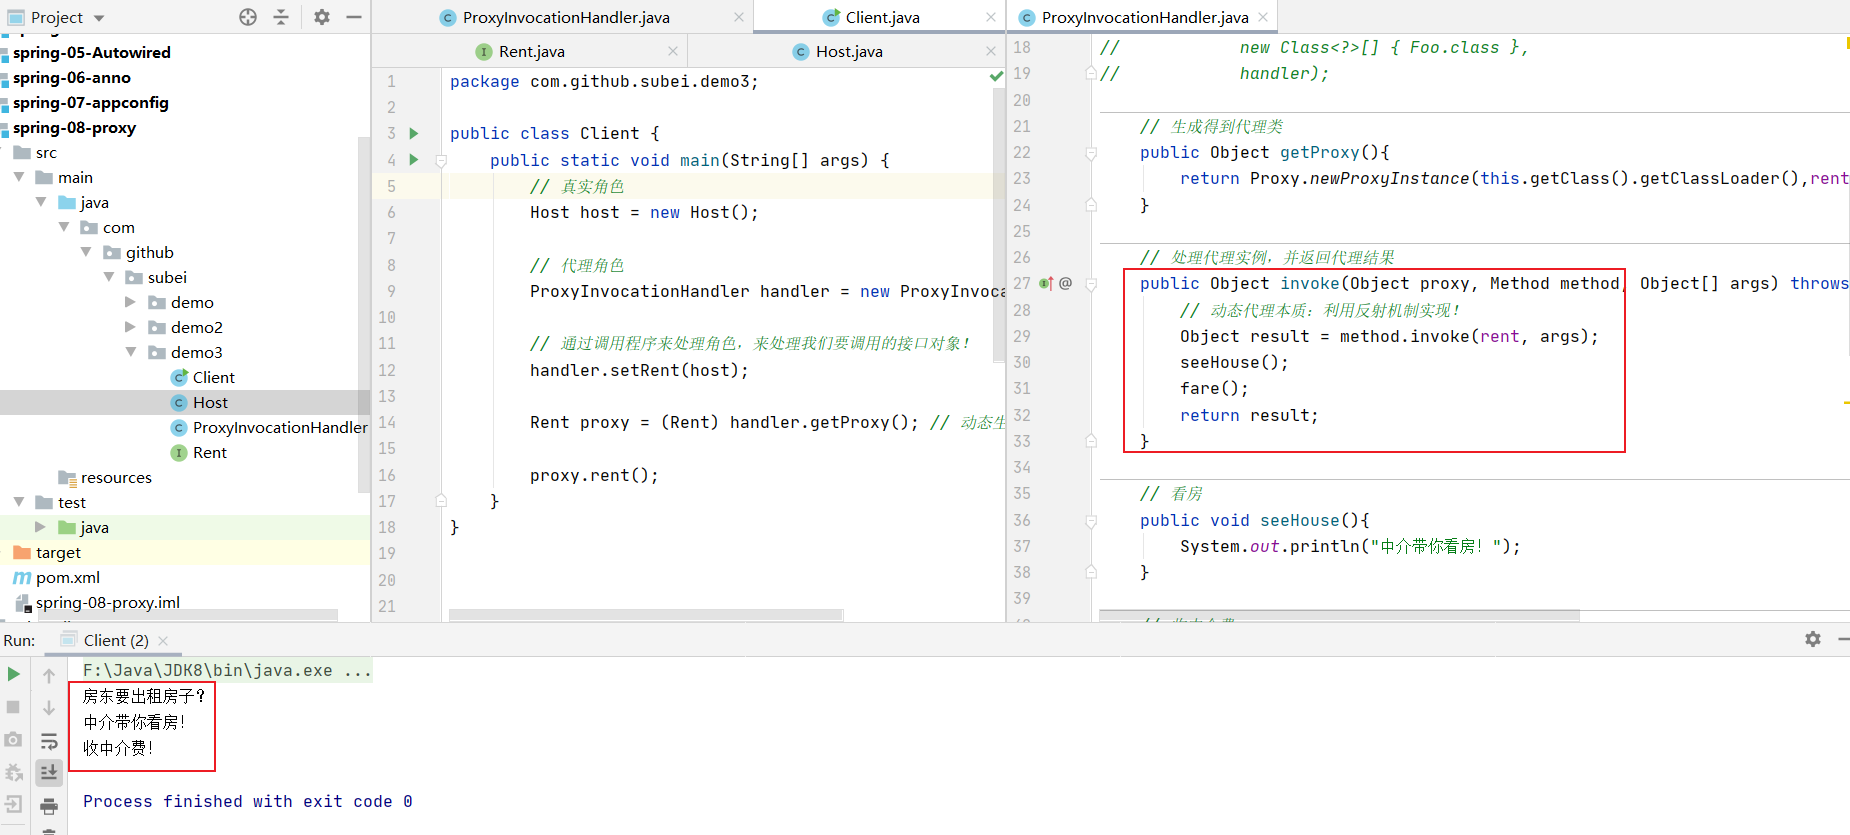Toggle code folding for the seeHouse method
The image size is (1850, 835).
coord(1091,521)
